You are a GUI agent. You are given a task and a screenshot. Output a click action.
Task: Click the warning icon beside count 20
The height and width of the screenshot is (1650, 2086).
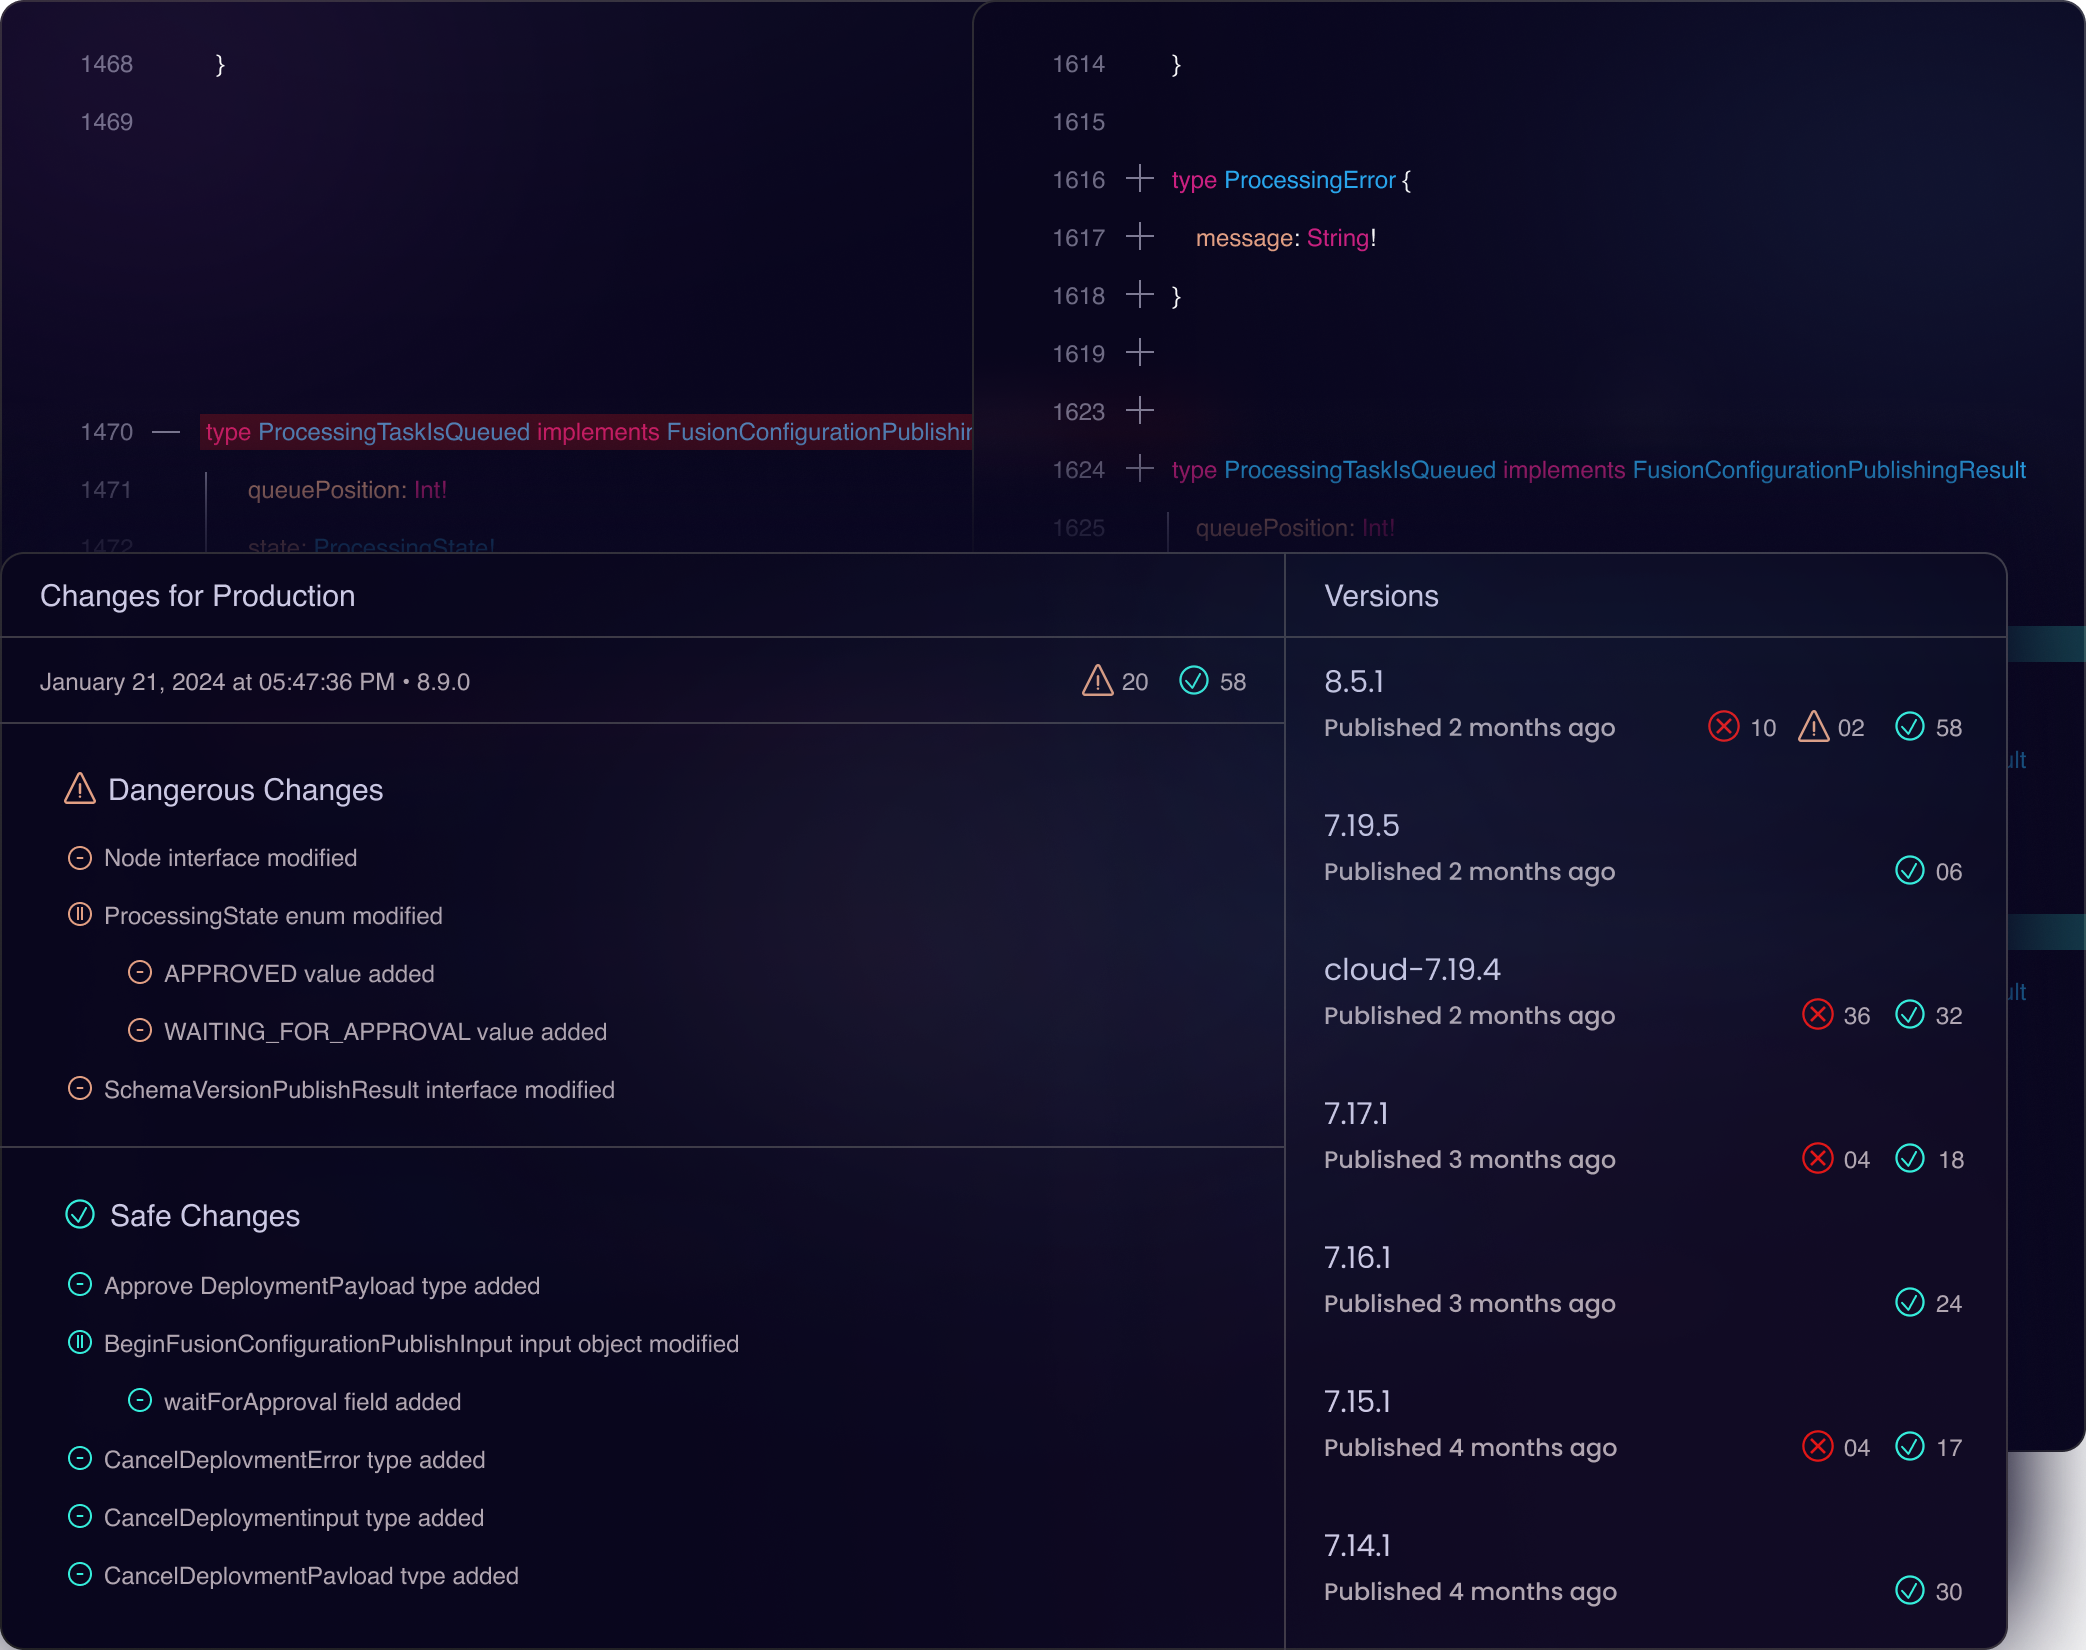(1097, 681)
